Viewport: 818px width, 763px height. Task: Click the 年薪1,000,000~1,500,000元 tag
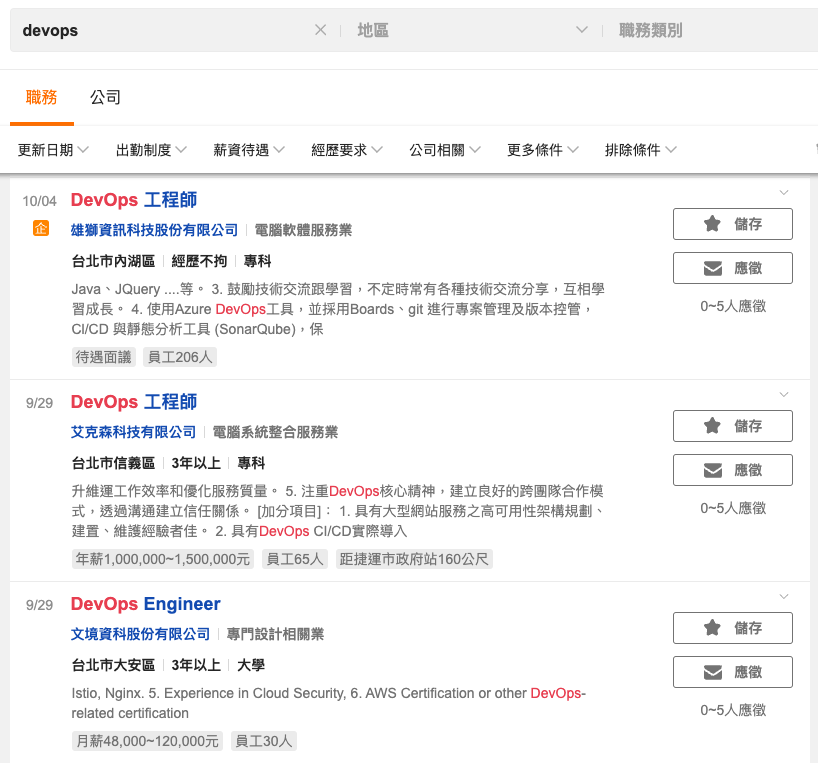click(163, 559)
